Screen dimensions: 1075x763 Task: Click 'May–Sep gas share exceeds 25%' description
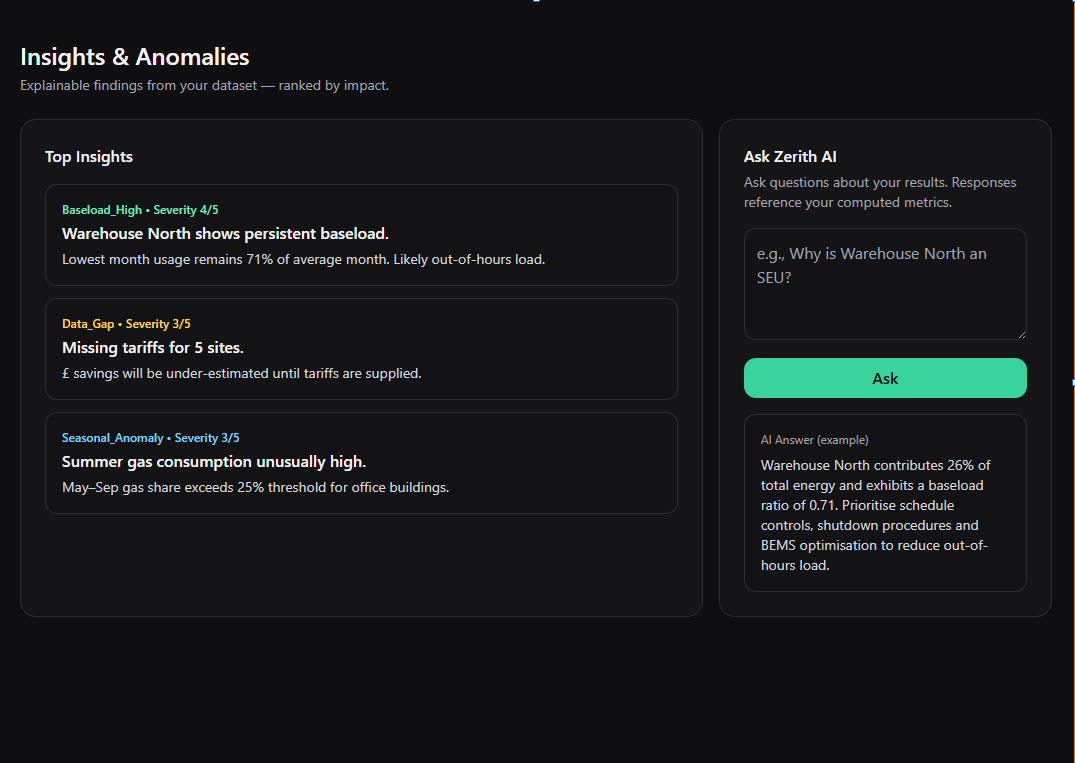255,487
